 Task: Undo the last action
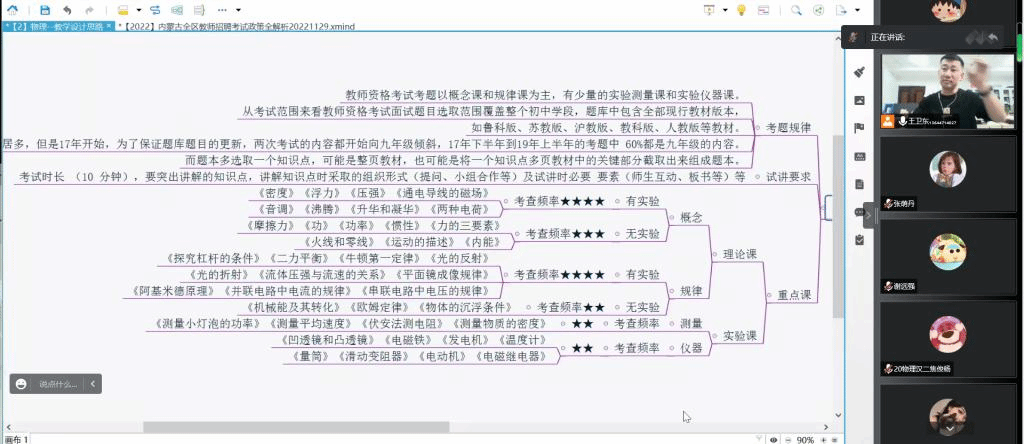68,10
